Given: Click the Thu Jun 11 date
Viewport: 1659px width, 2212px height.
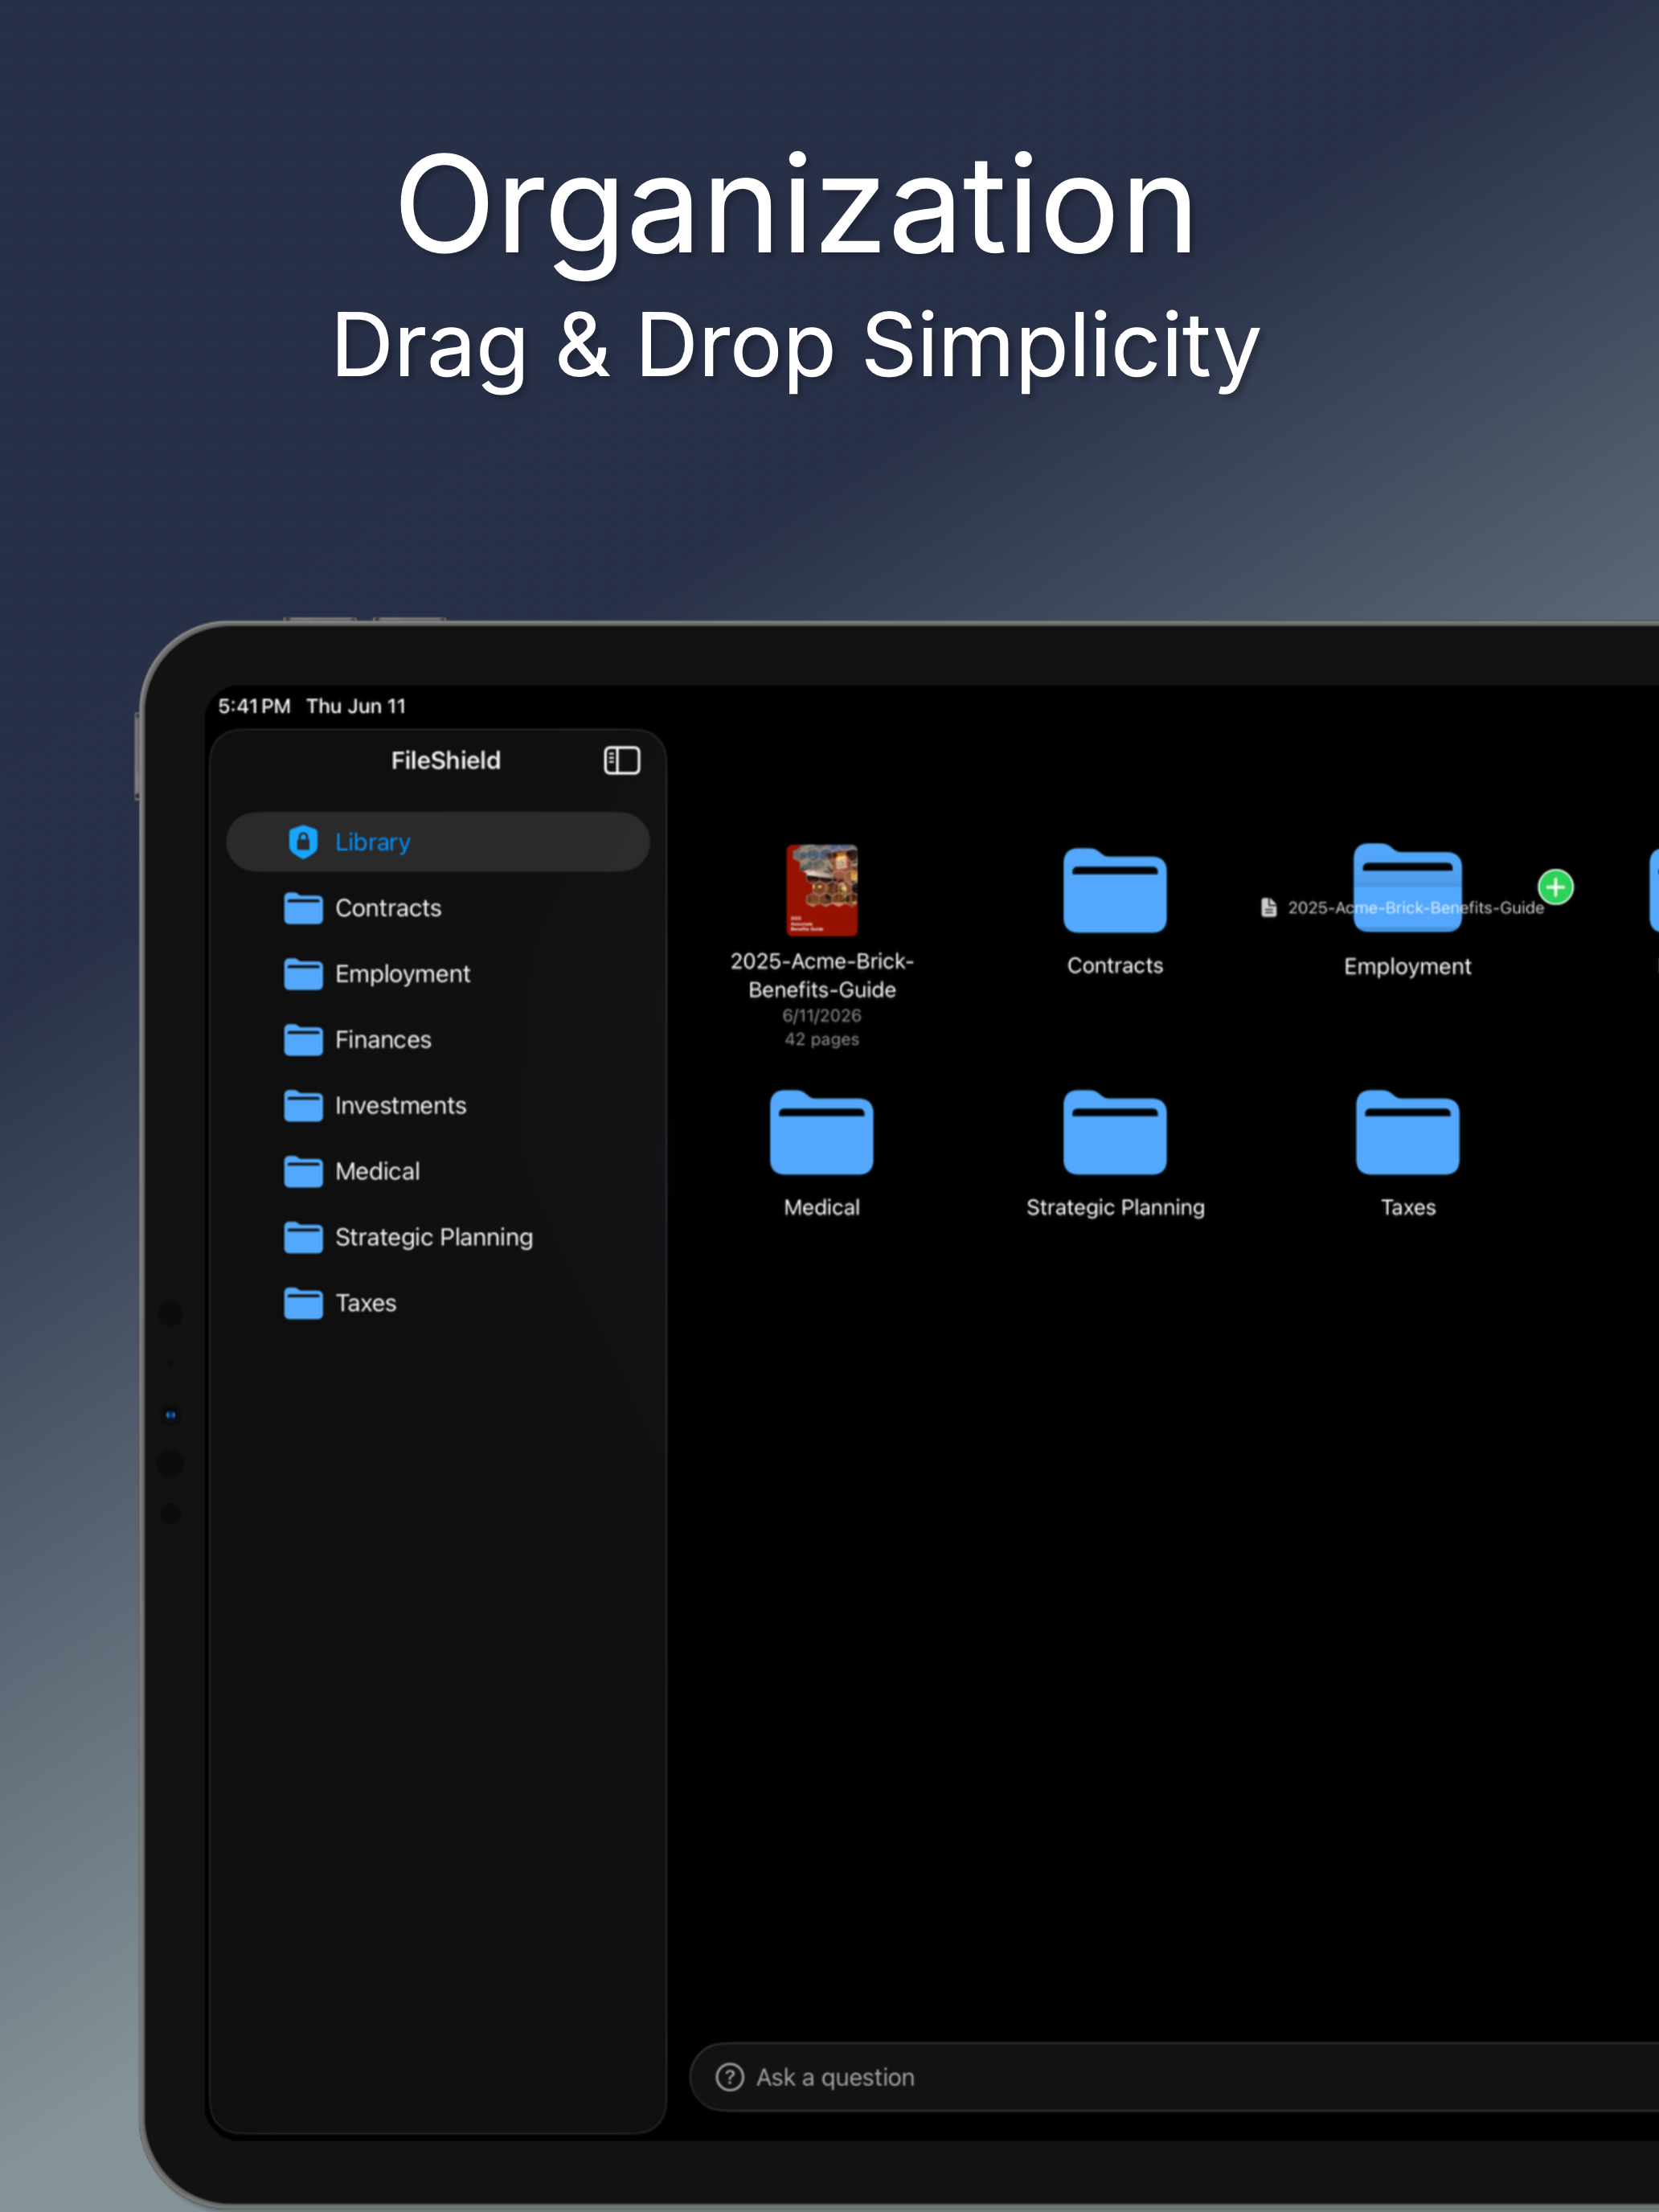Looking at the screenshot, I should 356,706.
